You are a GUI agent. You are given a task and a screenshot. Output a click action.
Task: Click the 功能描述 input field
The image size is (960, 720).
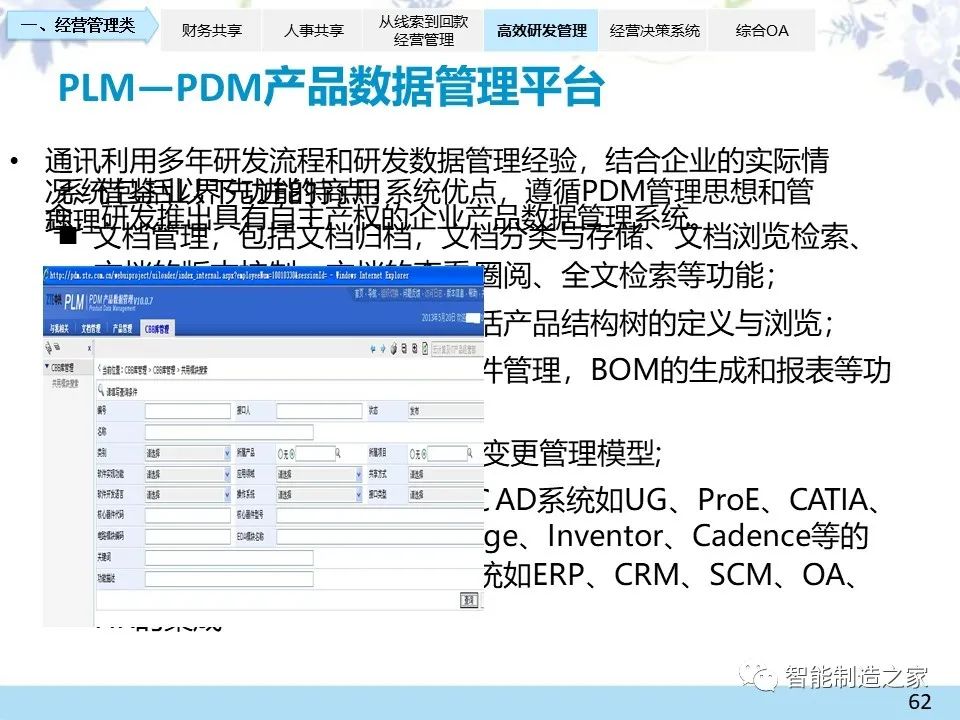click(229, 579)
